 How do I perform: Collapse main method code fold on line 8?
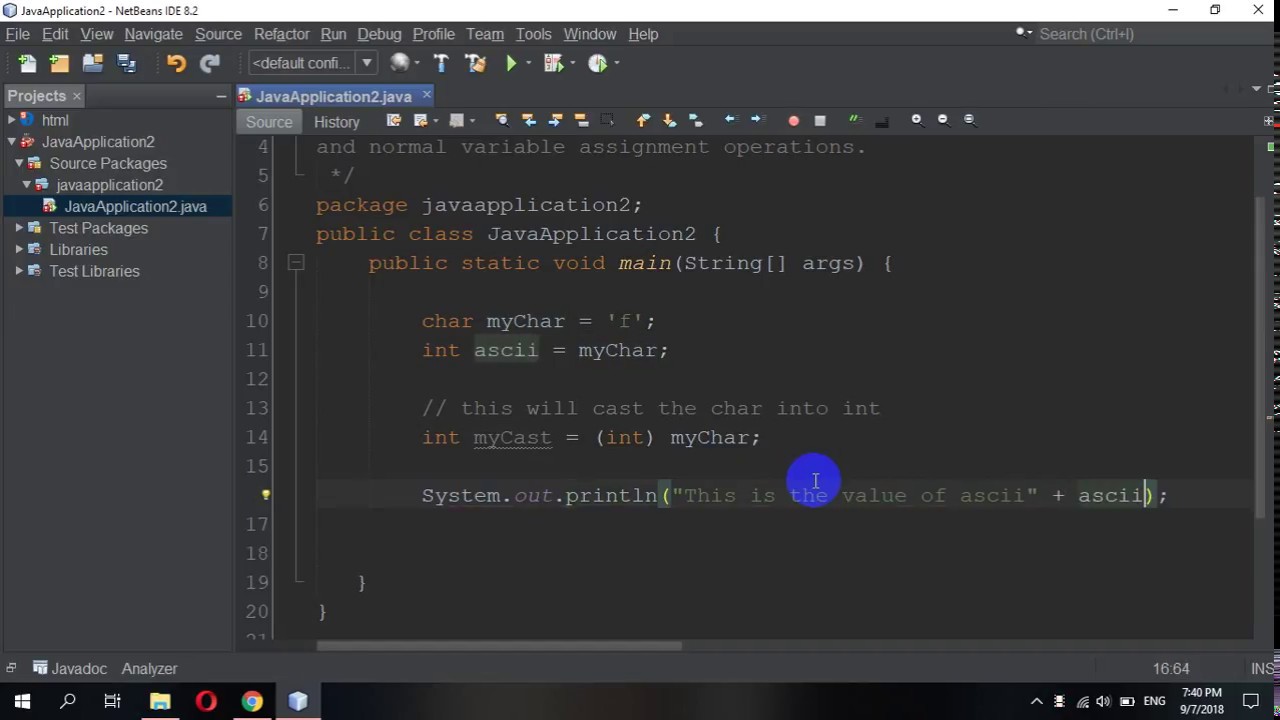(x=296, y=263)
